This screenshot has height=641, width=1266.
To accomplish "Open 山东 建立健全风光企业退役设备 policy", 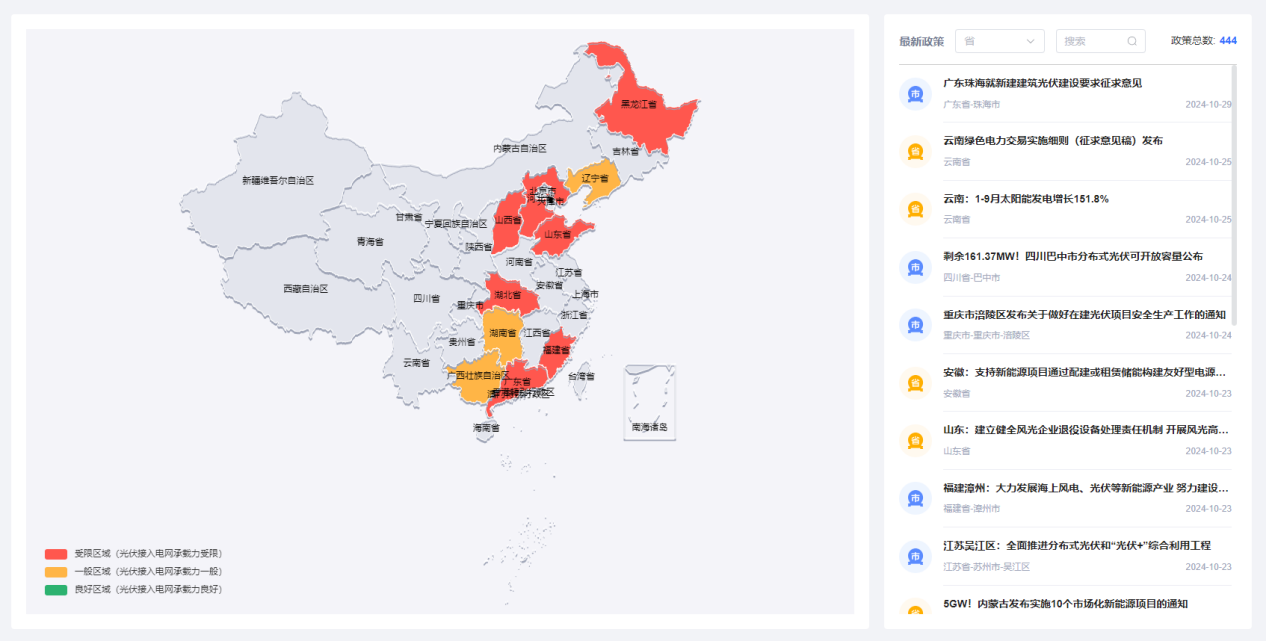I will coord(1086,430).
